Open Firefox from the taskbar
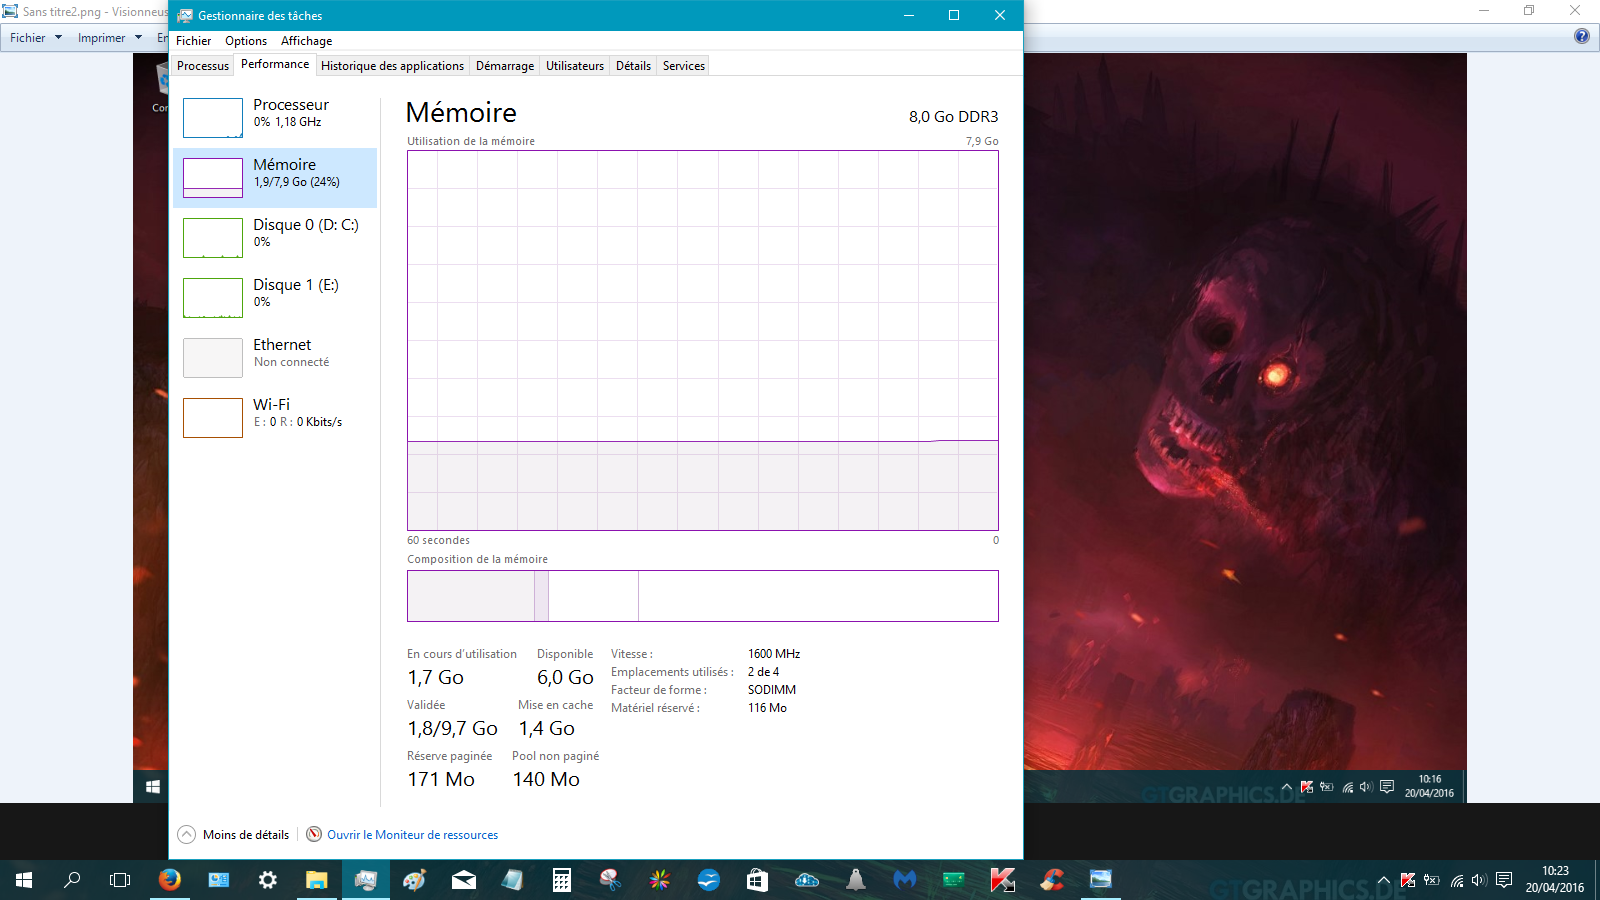The image size is (1600, 900). (170, 880)
